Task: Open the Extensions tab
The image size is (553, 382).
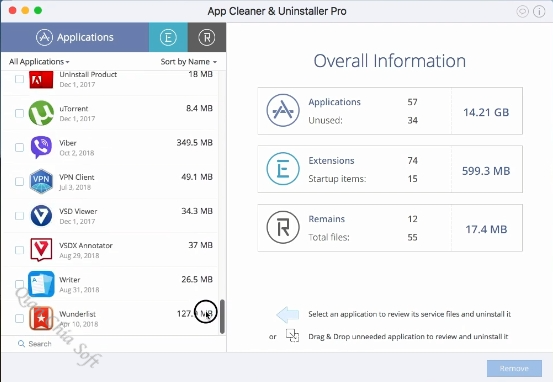Action: click(x=168, y=37)
